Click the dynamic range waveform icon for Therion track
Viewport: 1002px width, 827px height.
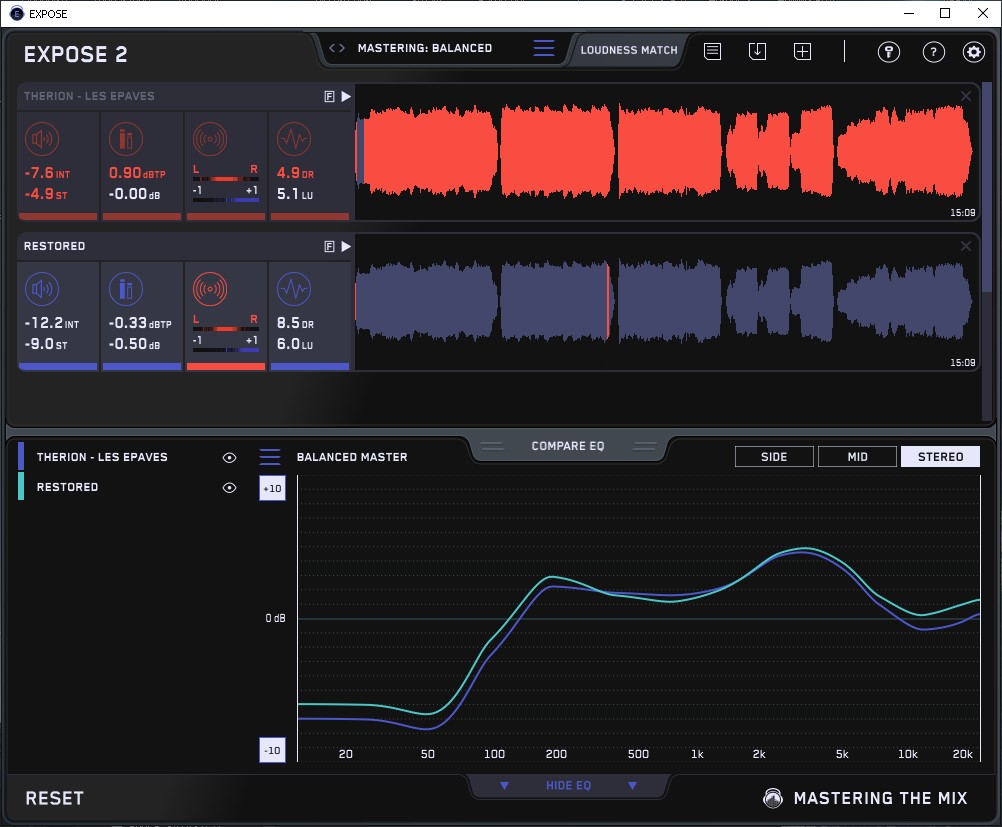pyautogui.click(x=292, y=139)
